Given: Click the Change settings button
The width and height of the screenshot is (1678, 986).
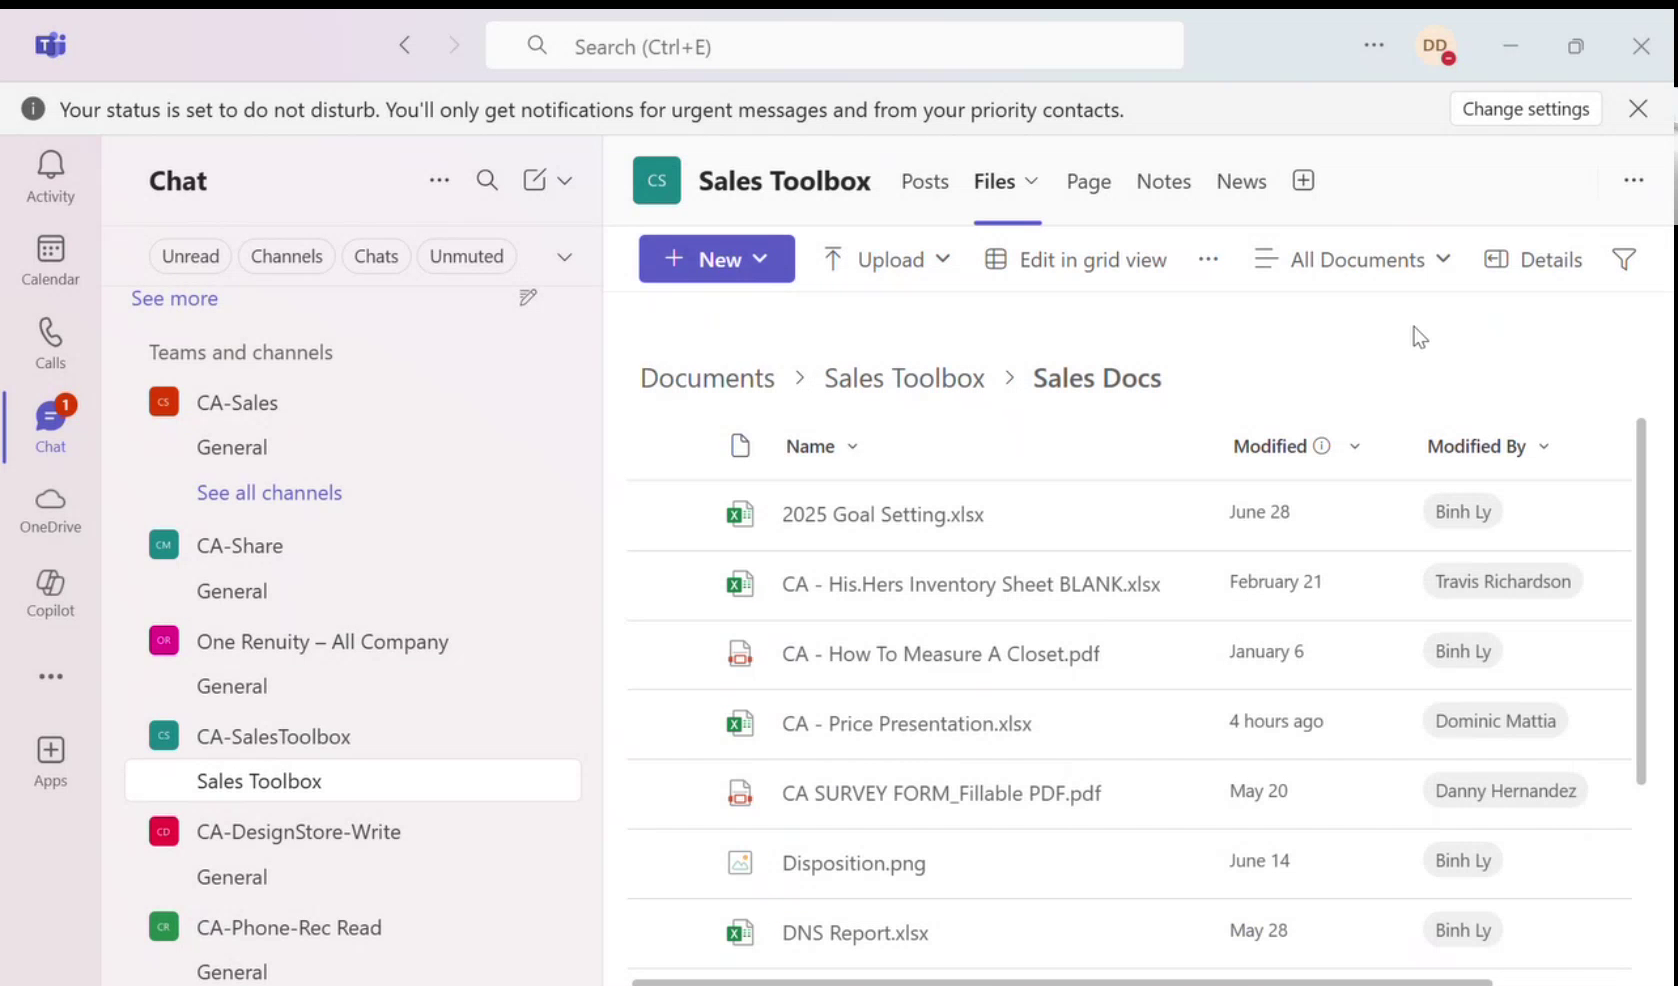Looking at the screenshot, I should tap(1525, 109).
